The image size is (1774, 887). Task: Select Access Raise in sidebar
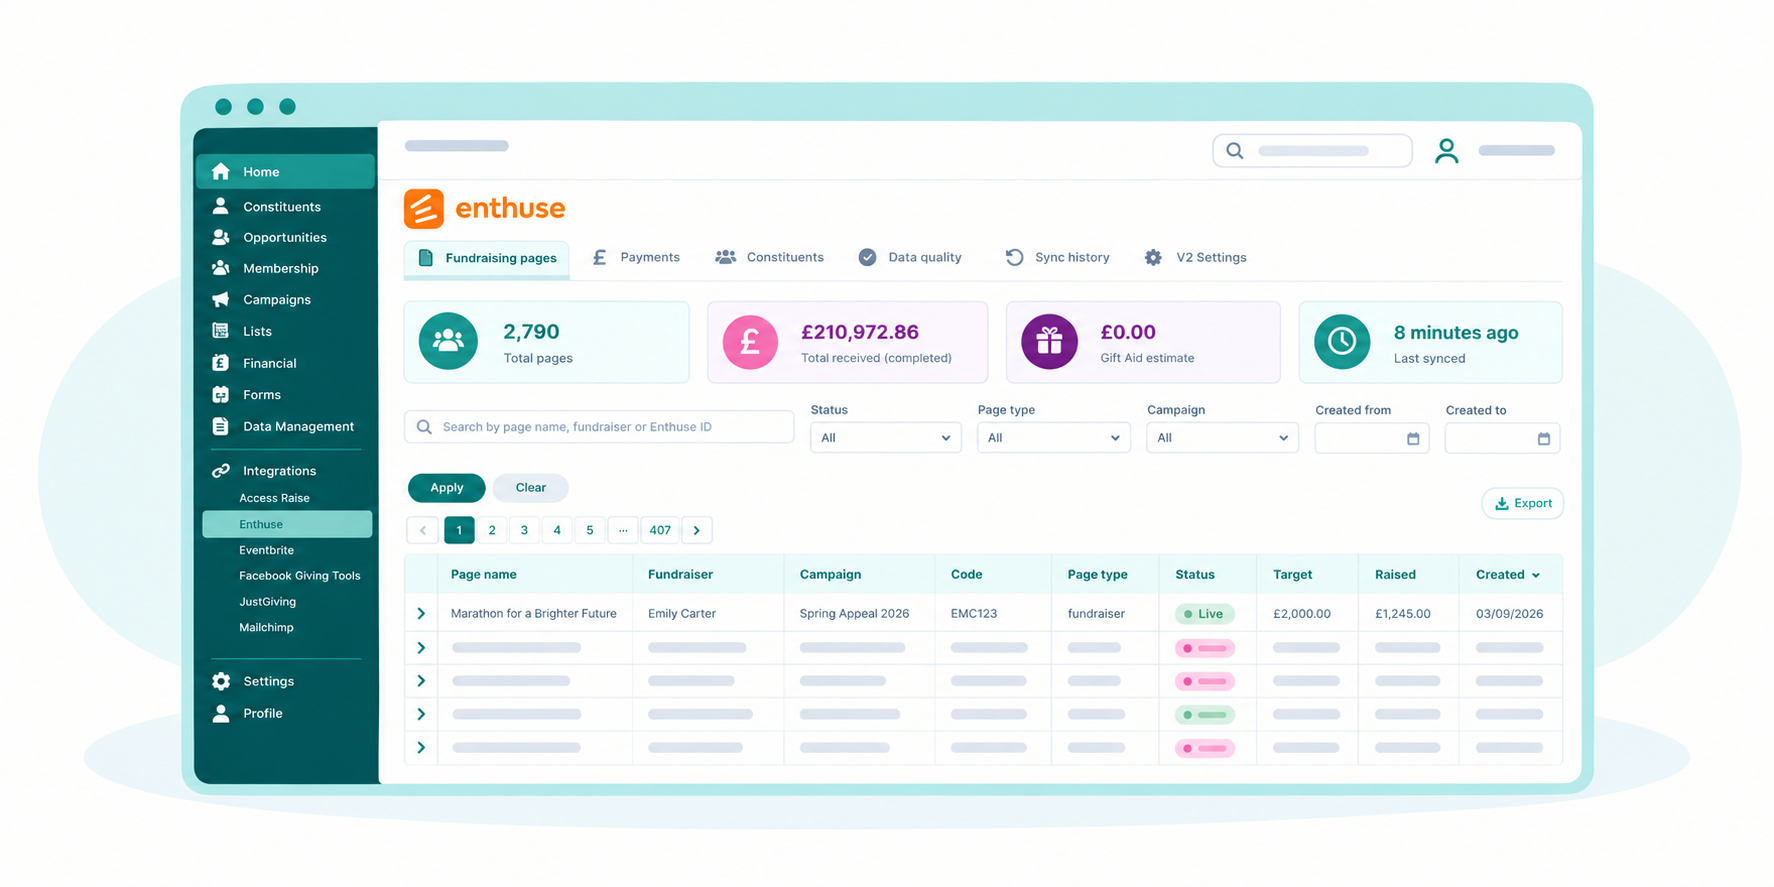point(274,498)
